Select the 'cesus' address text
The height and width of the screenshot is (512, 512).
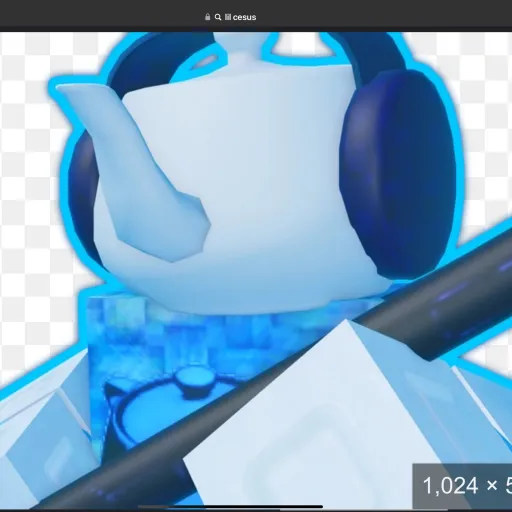pyautogui.click(x=244, y=17)
